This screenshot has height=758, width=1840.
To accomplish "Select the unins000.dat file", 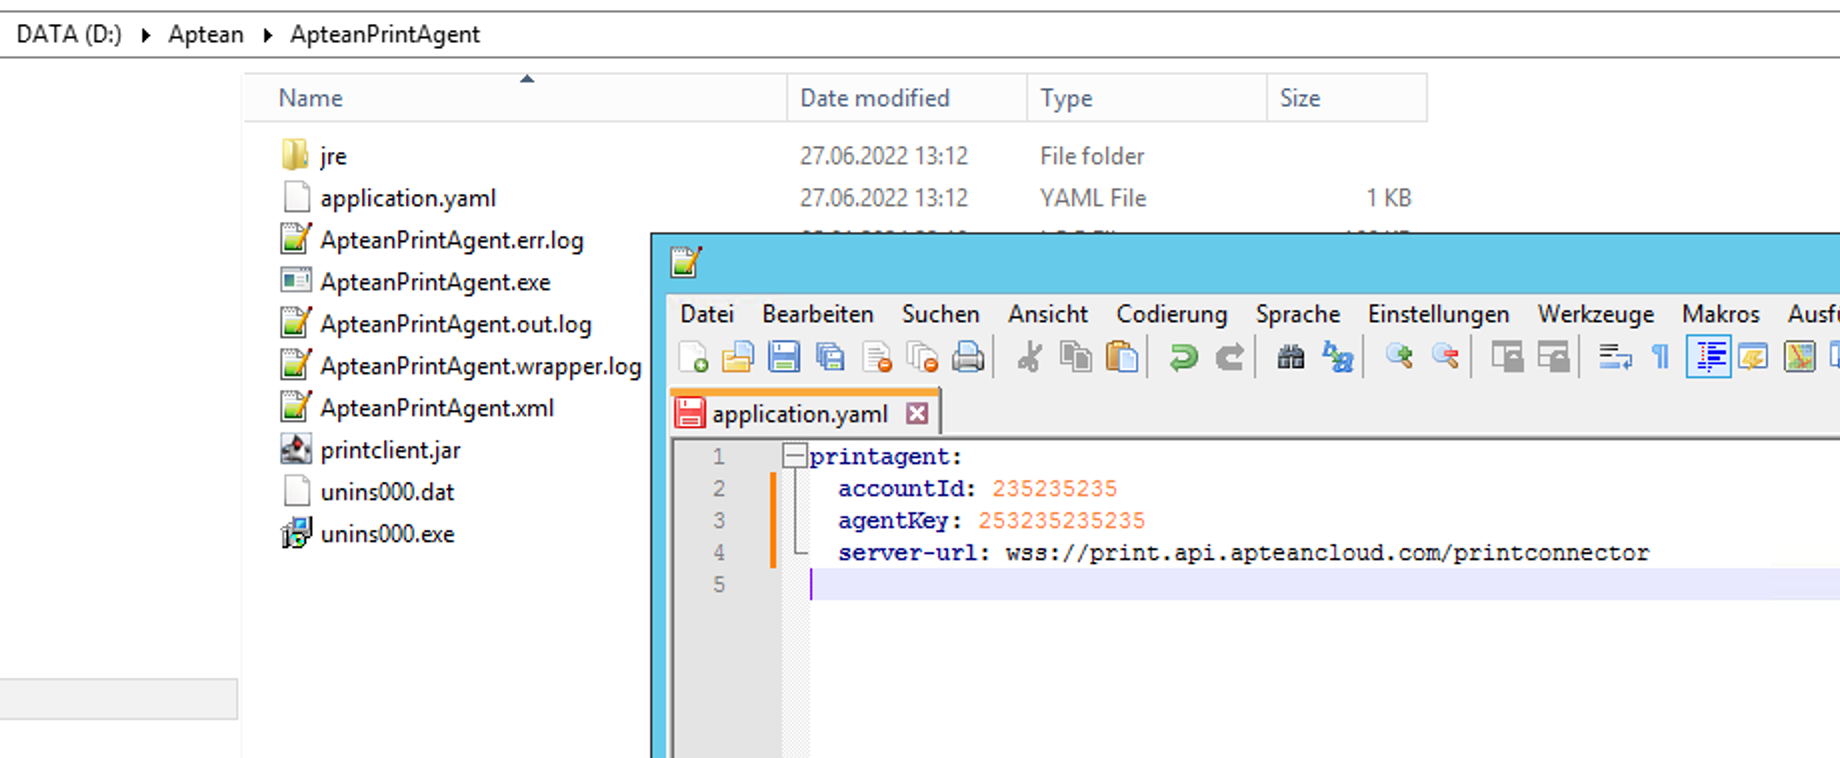I will tap(387, 492).
